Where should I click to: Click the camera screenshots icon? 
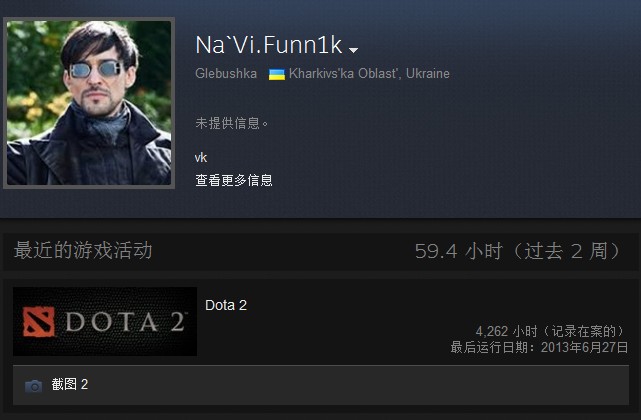pyautogui.click(x=34, y=385)
